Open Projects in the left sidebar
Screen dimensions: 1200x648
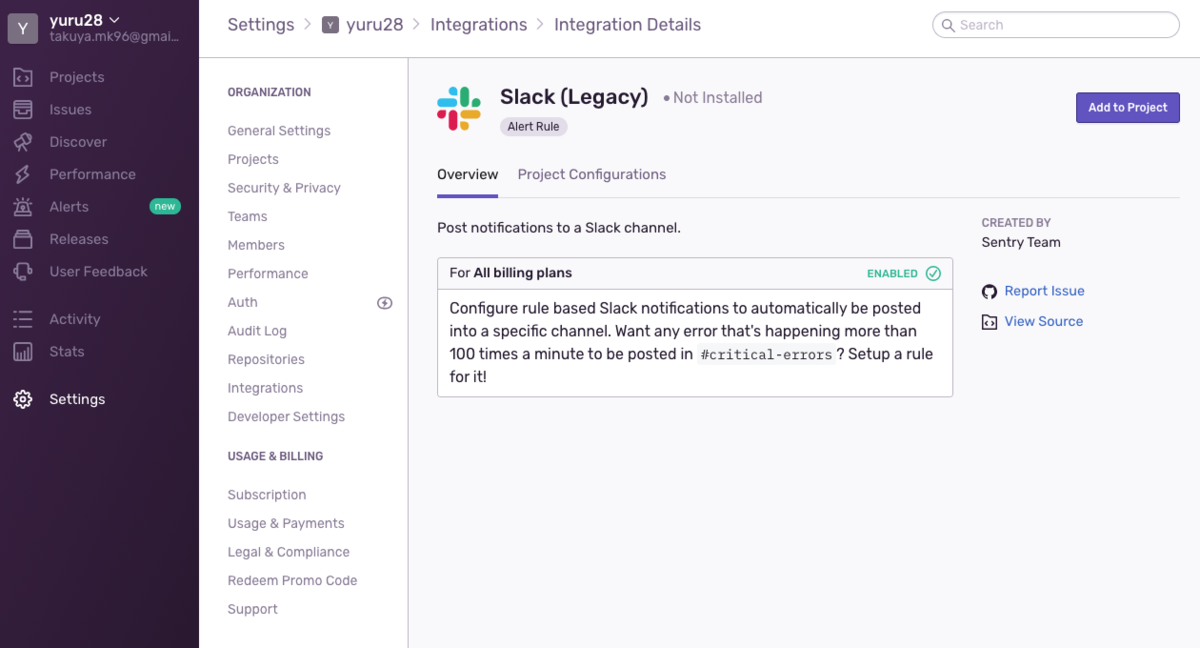[76, 77]
